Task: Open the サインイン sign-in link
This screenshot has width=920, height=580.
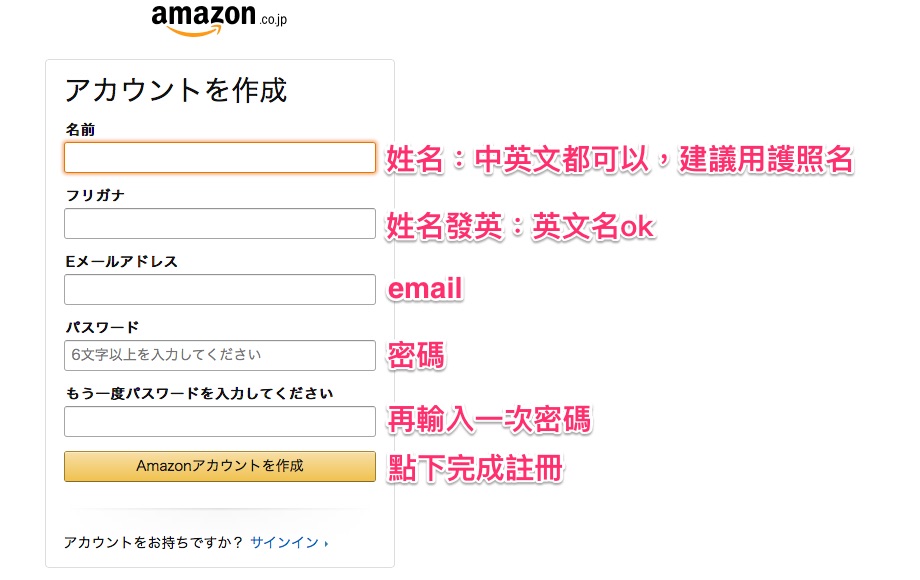Action: coord(285,542)
